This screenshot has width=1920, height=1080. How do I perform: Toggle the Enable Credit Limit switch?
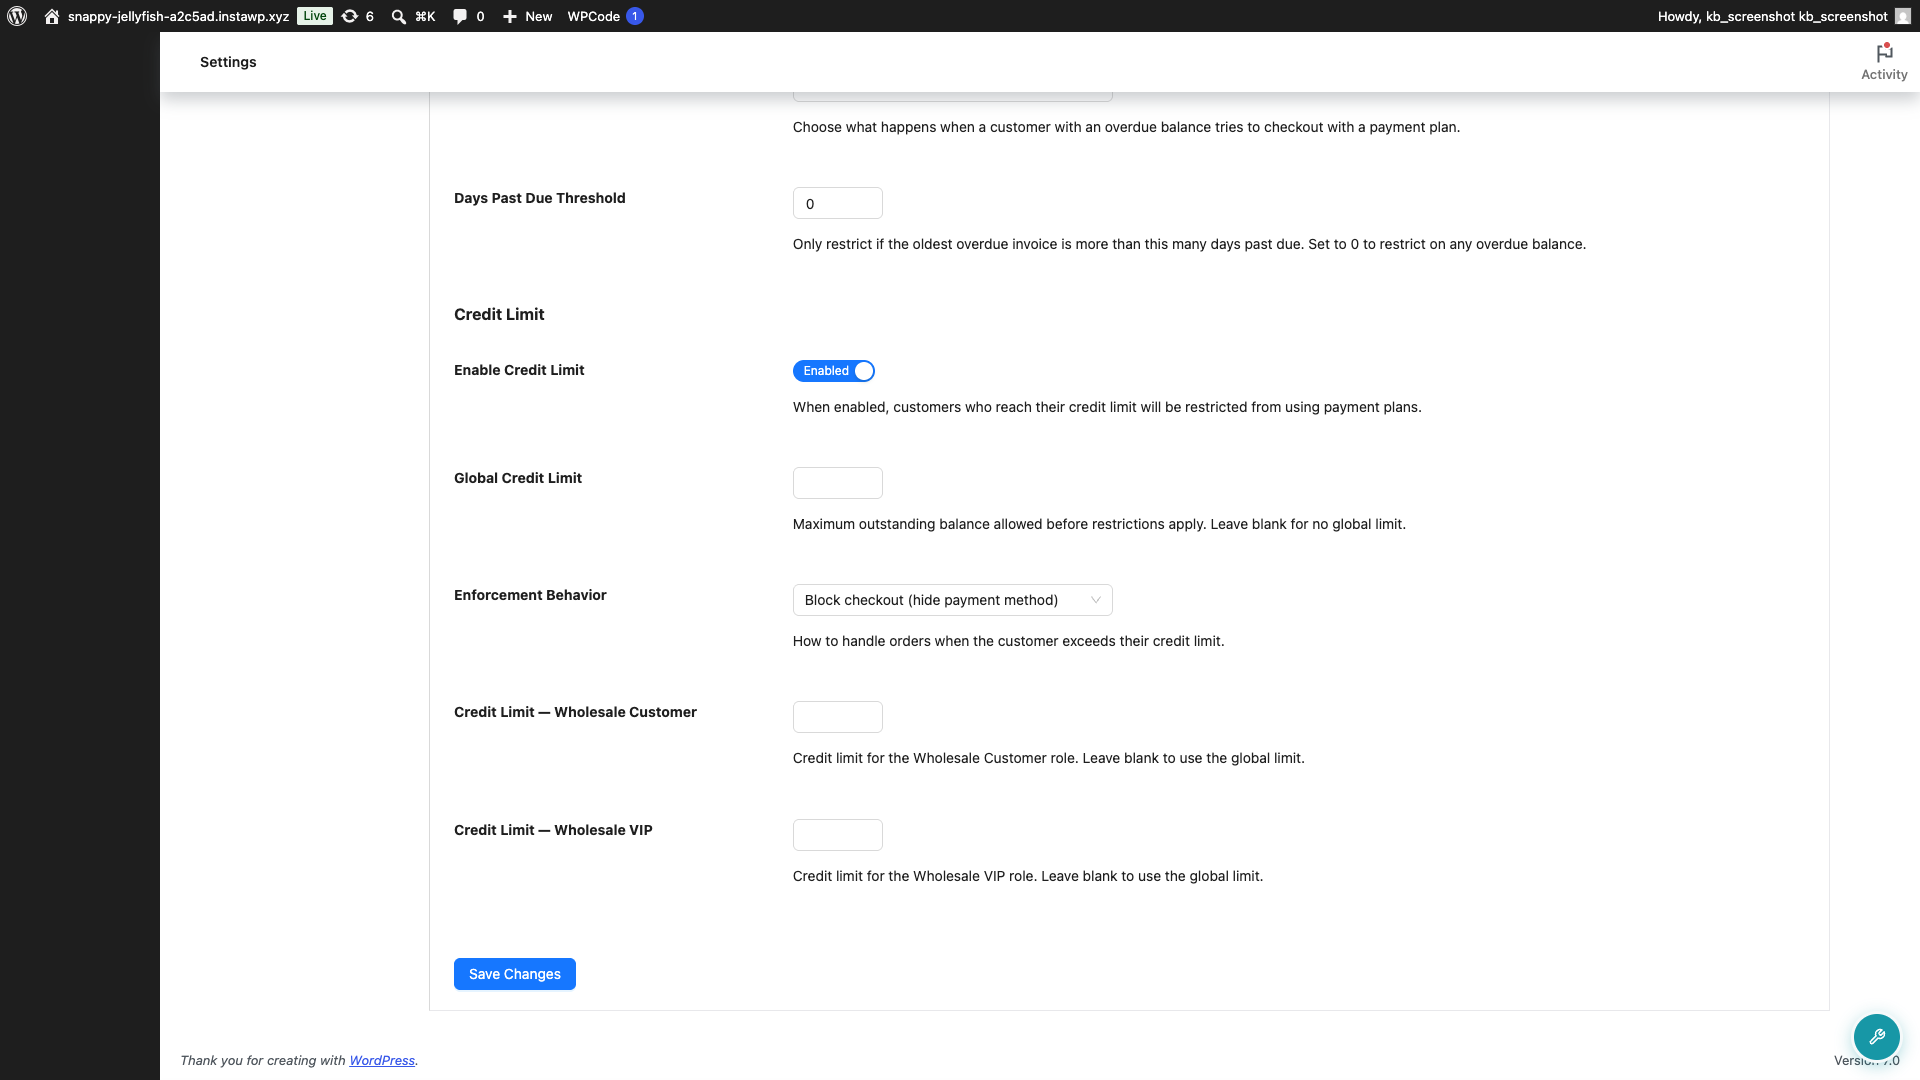834,371
